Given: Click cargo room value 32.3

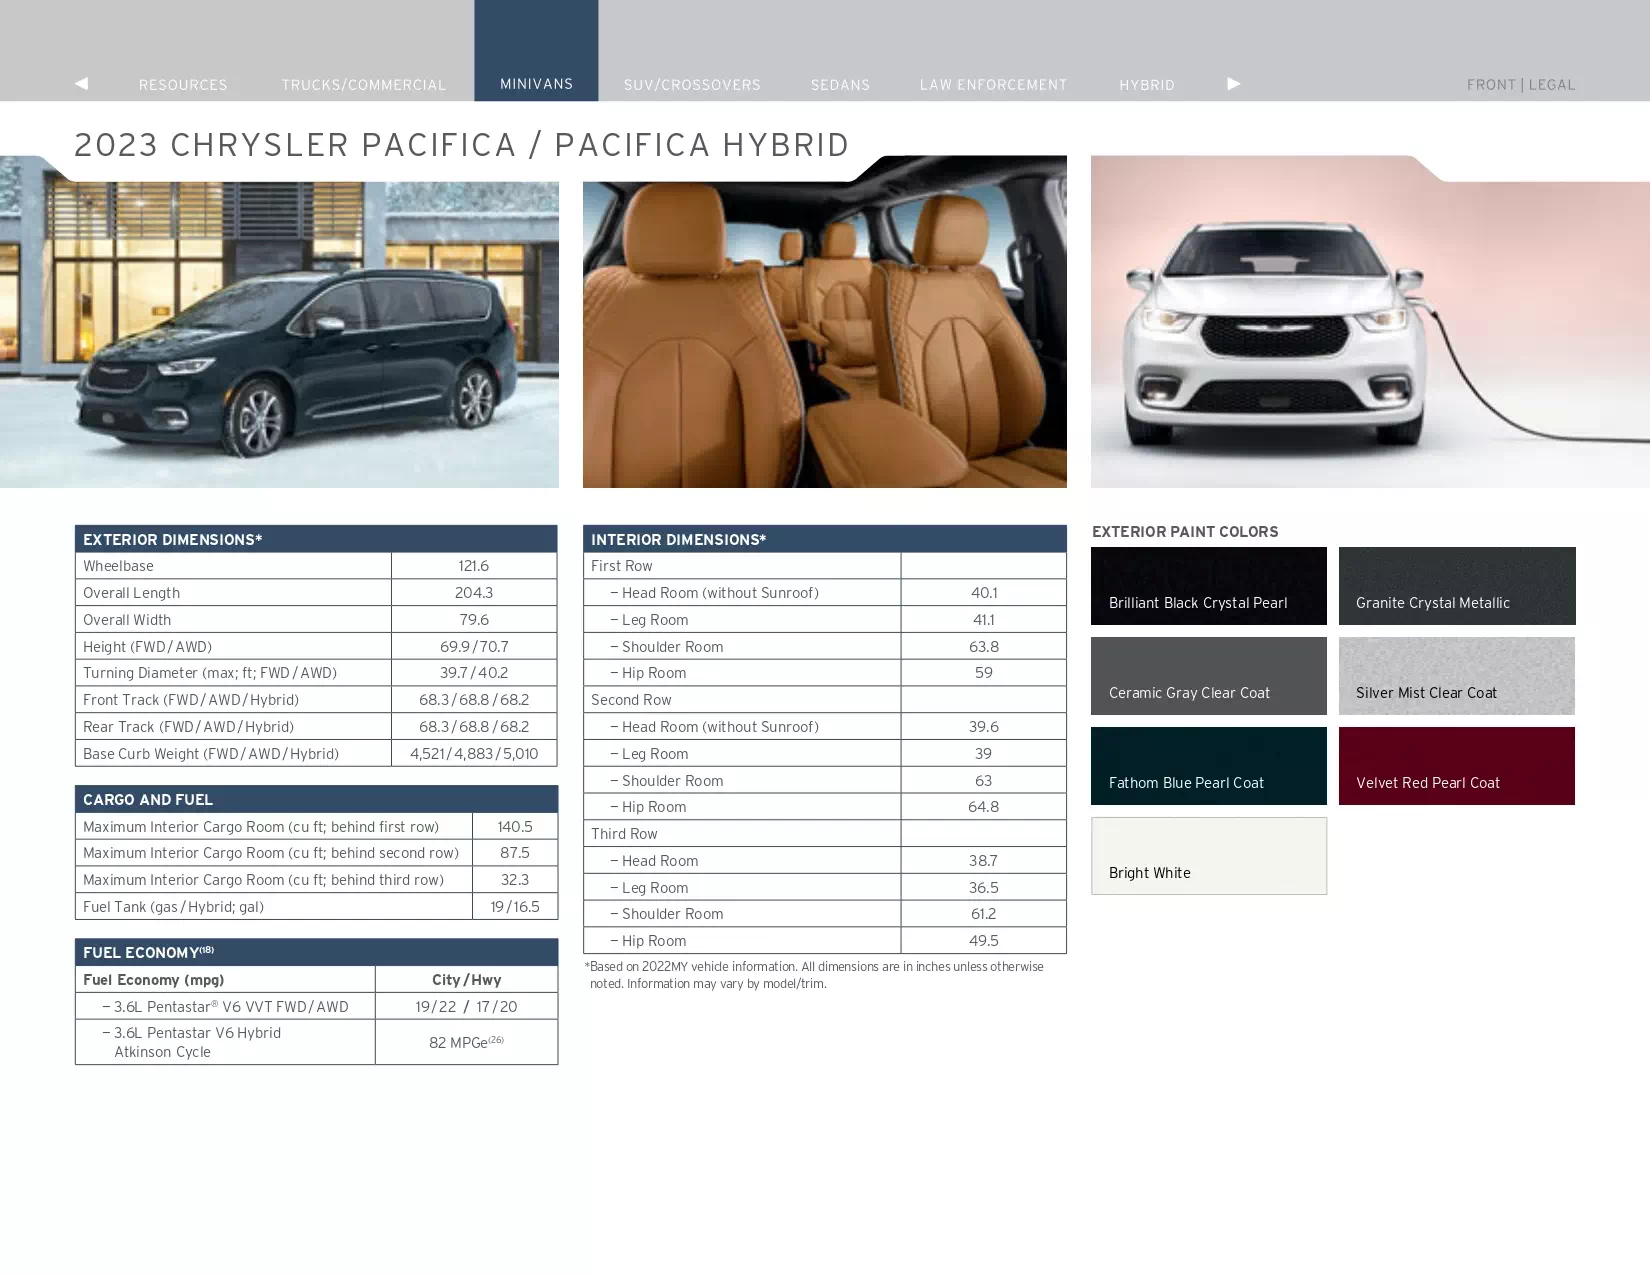Looking at the screenshot, I should point(515,880).
